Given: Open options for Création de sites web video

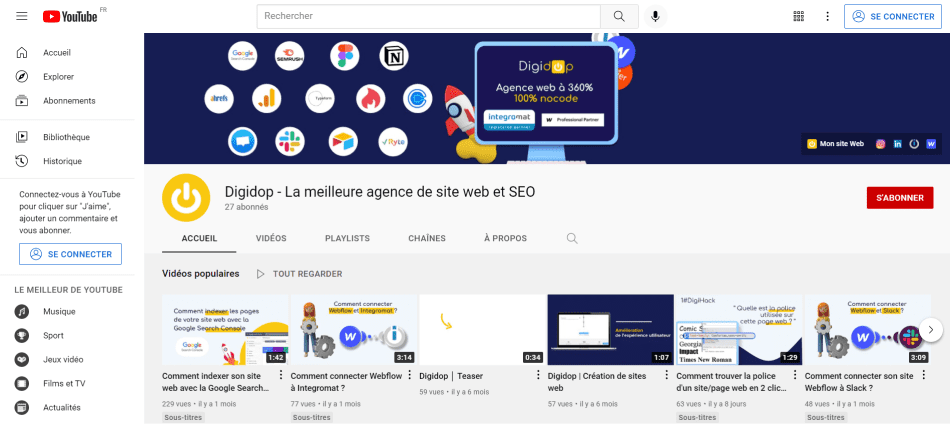Looking at the screenshot, I should (x=667, y=376).
